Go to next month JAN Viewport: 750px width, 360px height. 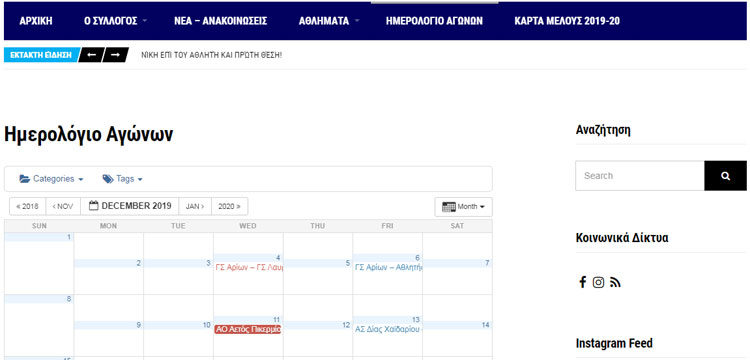point(195,207)
